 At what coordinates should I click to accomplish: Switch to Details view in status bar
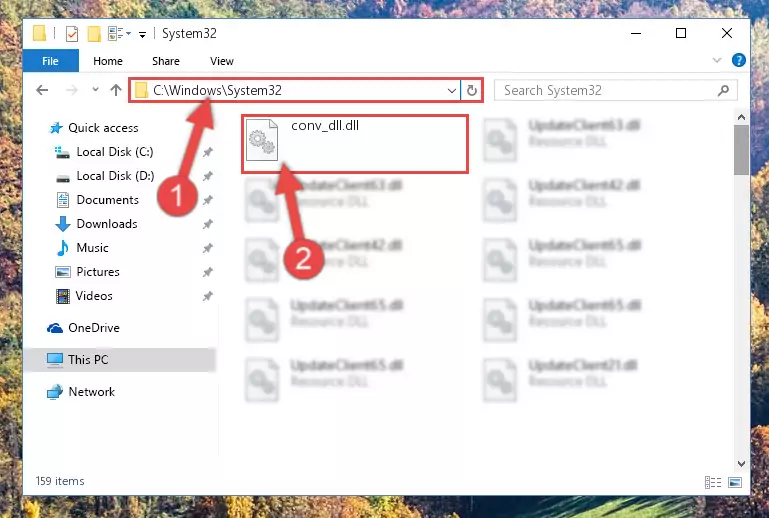click(713, 482)
